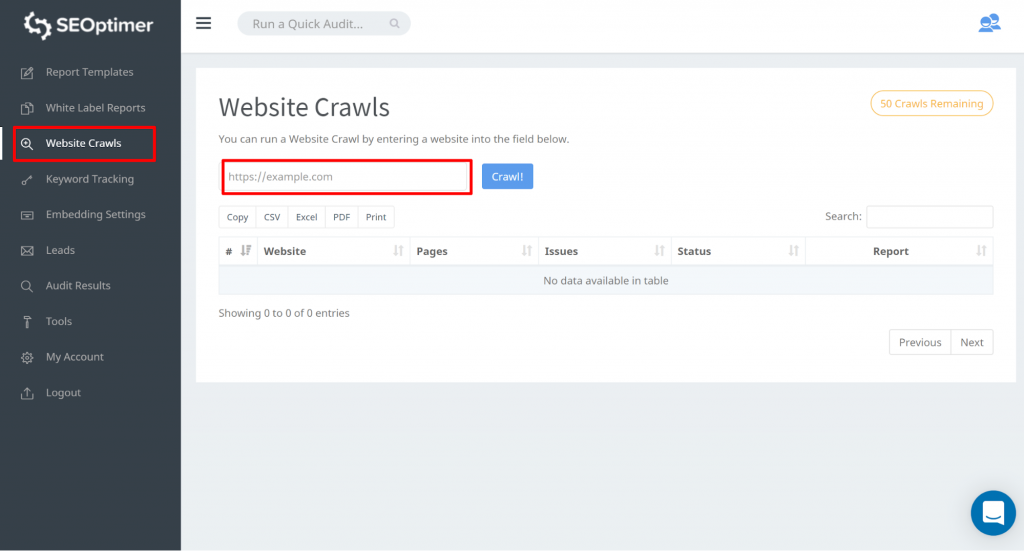Go to White Label Reports

[95, 108]
